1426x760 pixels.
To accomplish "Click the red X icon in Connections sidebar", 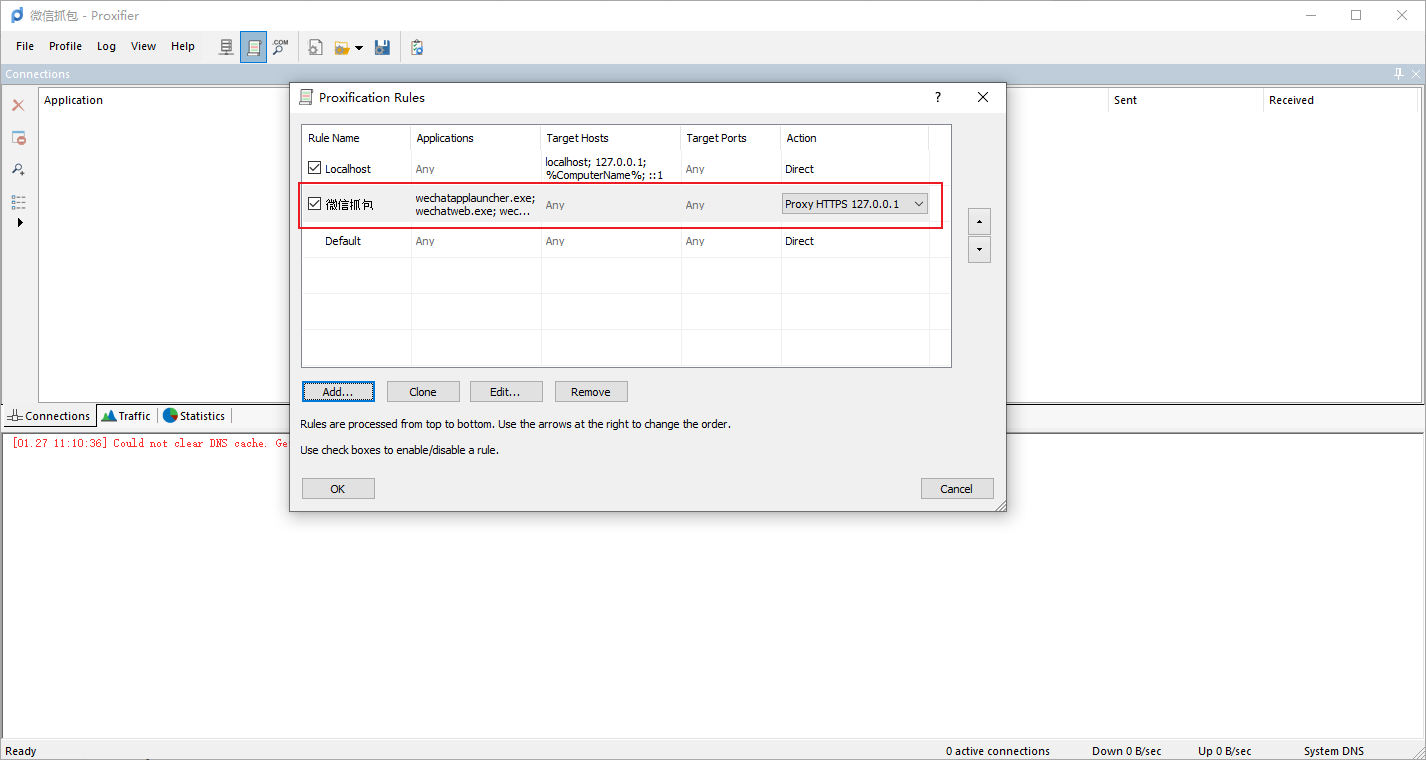I will tap(18, 105).
